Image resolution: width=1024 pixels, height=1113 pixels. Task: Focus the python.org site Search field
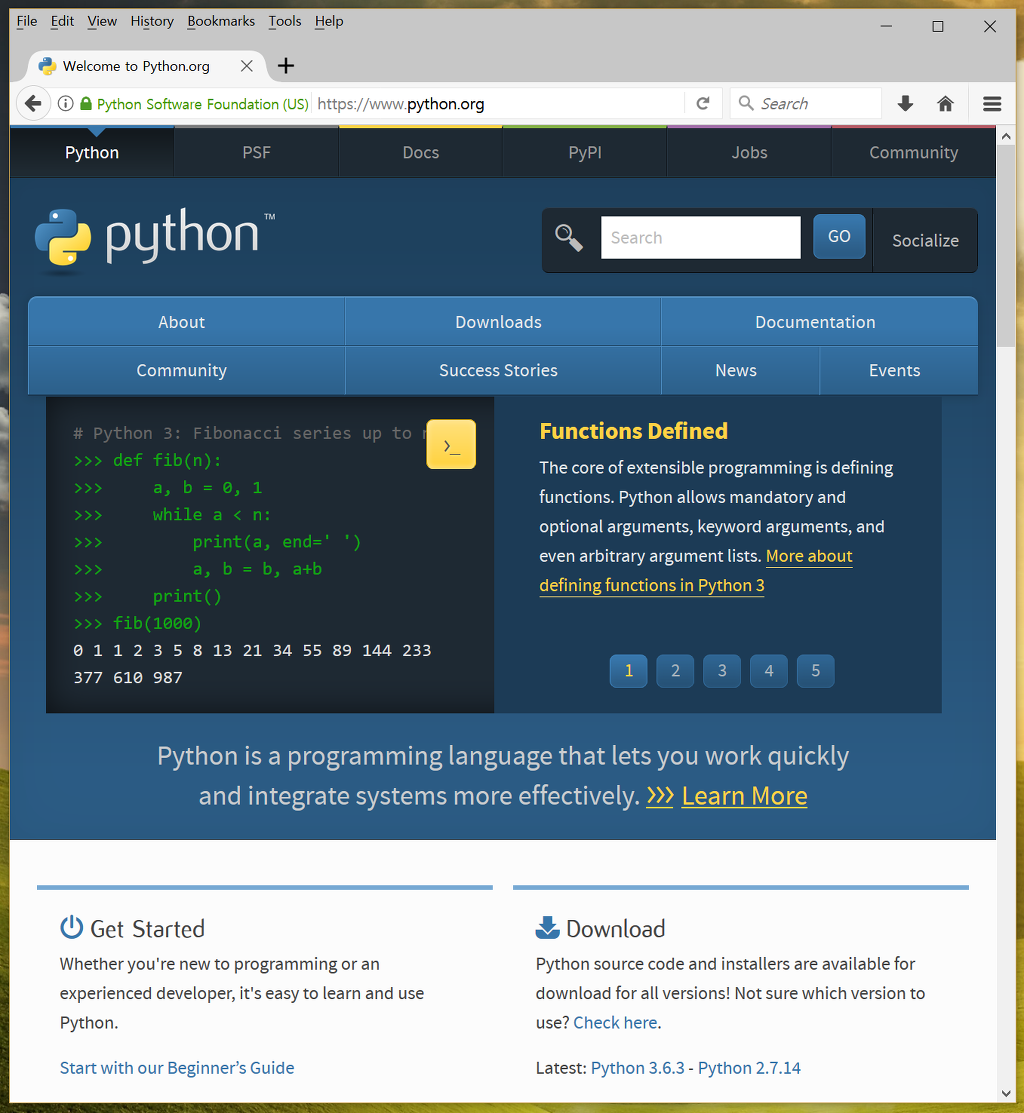pyautogui.click(x=700, y=237)
